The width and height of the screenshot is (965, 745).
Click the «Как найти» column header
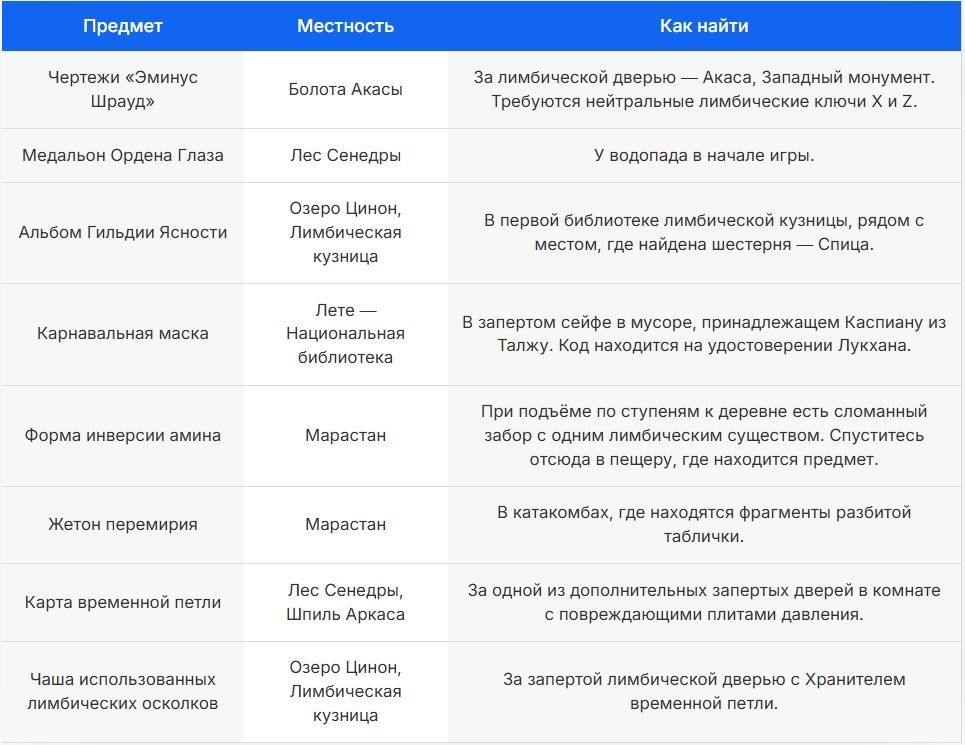(x=704, y=26)
